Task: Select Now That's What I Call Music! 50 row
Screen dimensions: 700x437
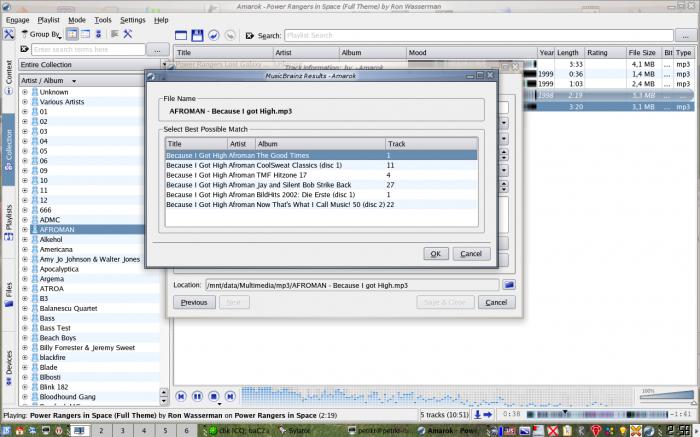Action: tap(321, 204)
